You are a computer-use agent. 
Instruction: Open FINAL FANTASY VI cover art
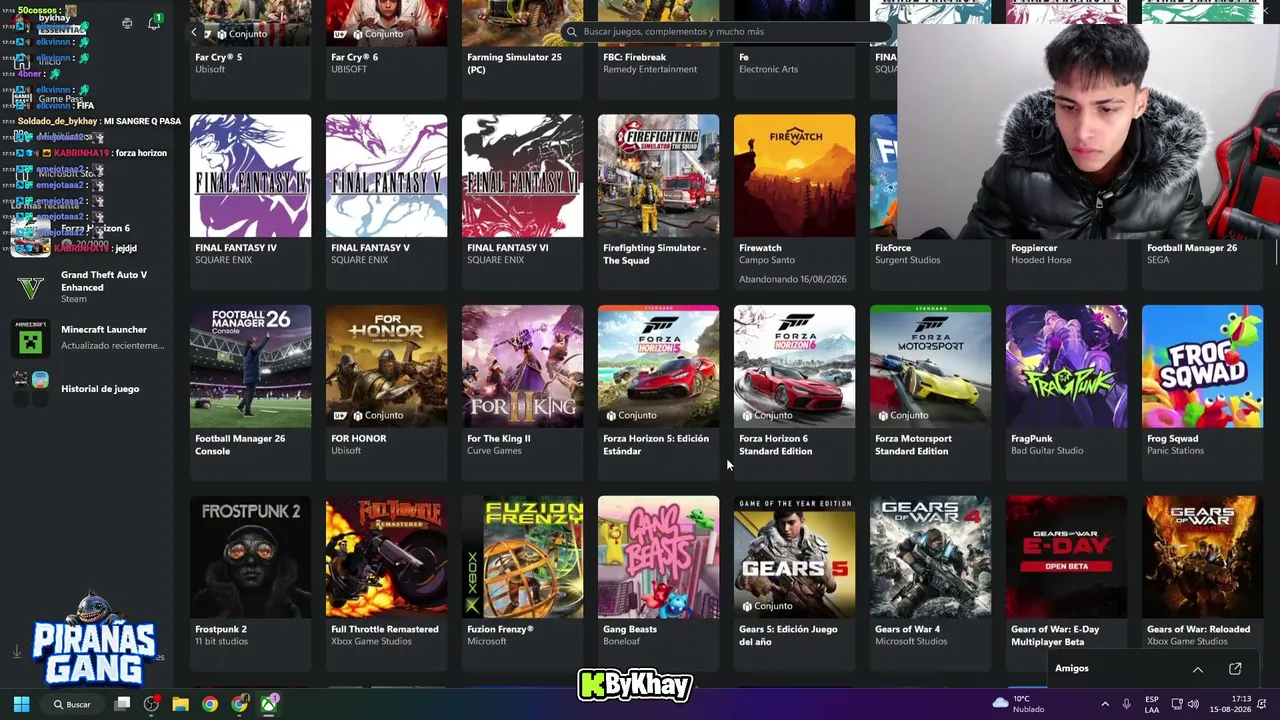(522, 176)
